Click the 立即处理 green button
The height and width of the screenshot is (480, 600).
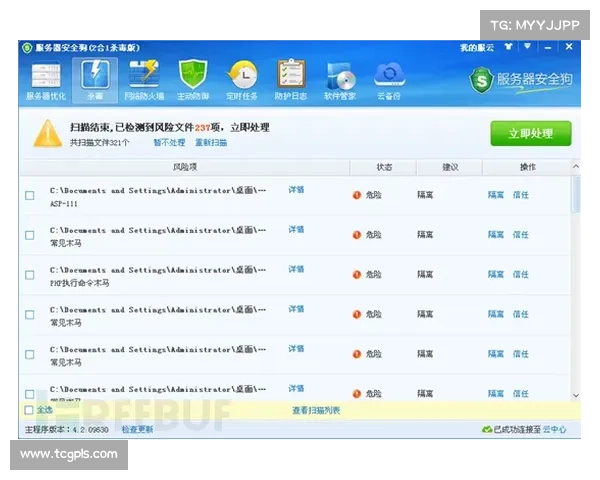click(x=530, y=134)
